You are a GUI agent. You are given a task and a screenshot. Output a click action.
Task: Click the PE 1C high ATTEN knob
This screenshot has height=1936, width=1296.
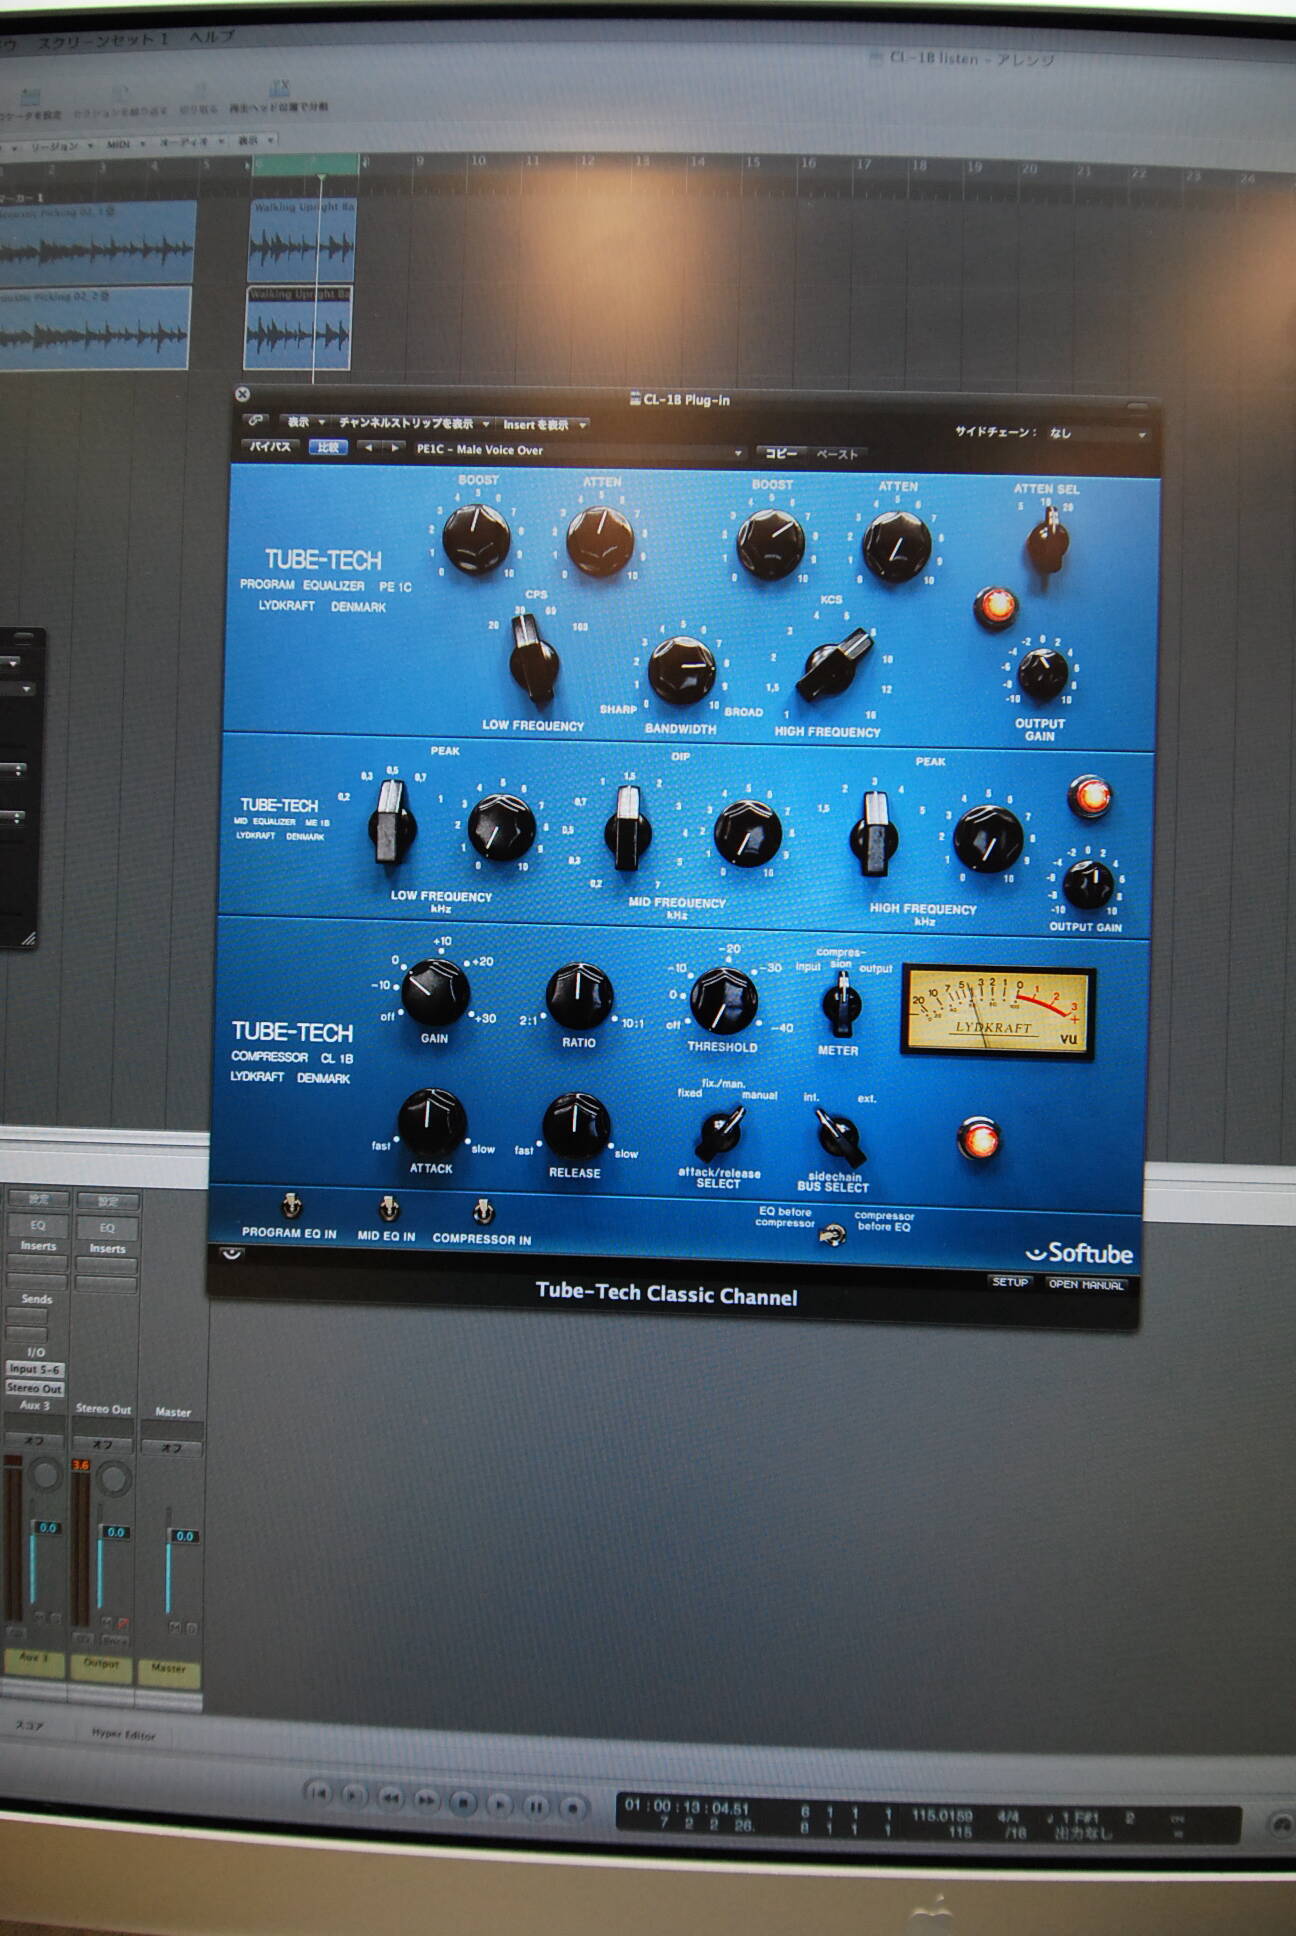coord(896,546)
